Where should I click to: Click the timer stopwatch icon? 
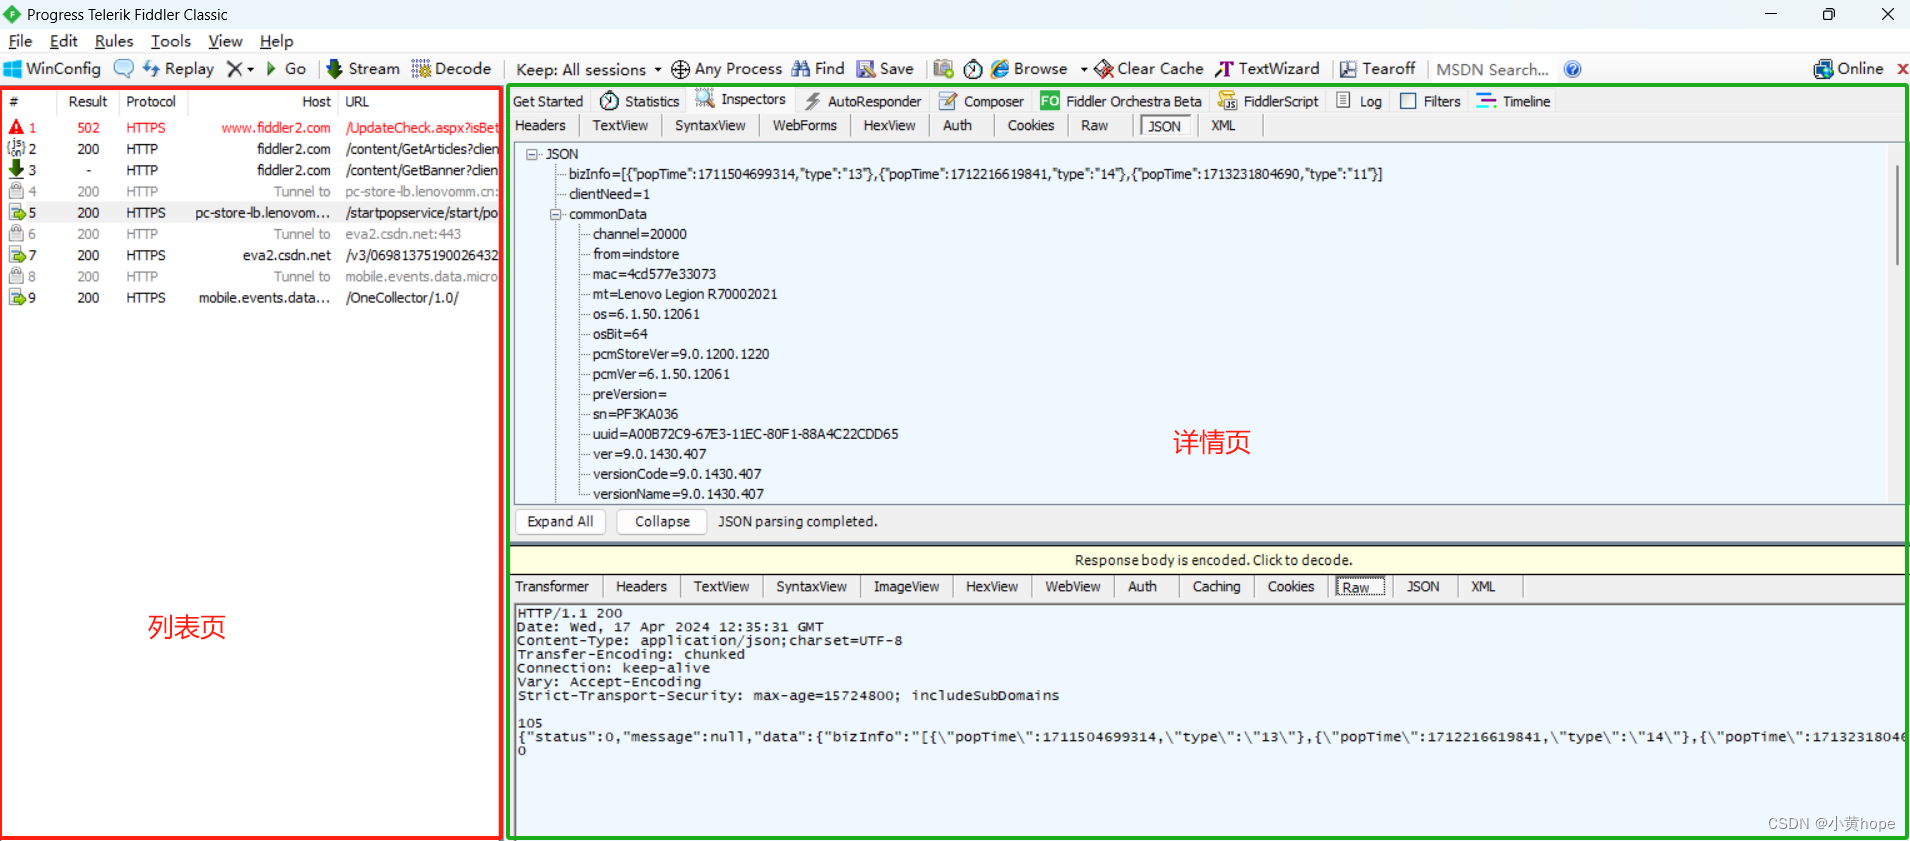point(973,69)
